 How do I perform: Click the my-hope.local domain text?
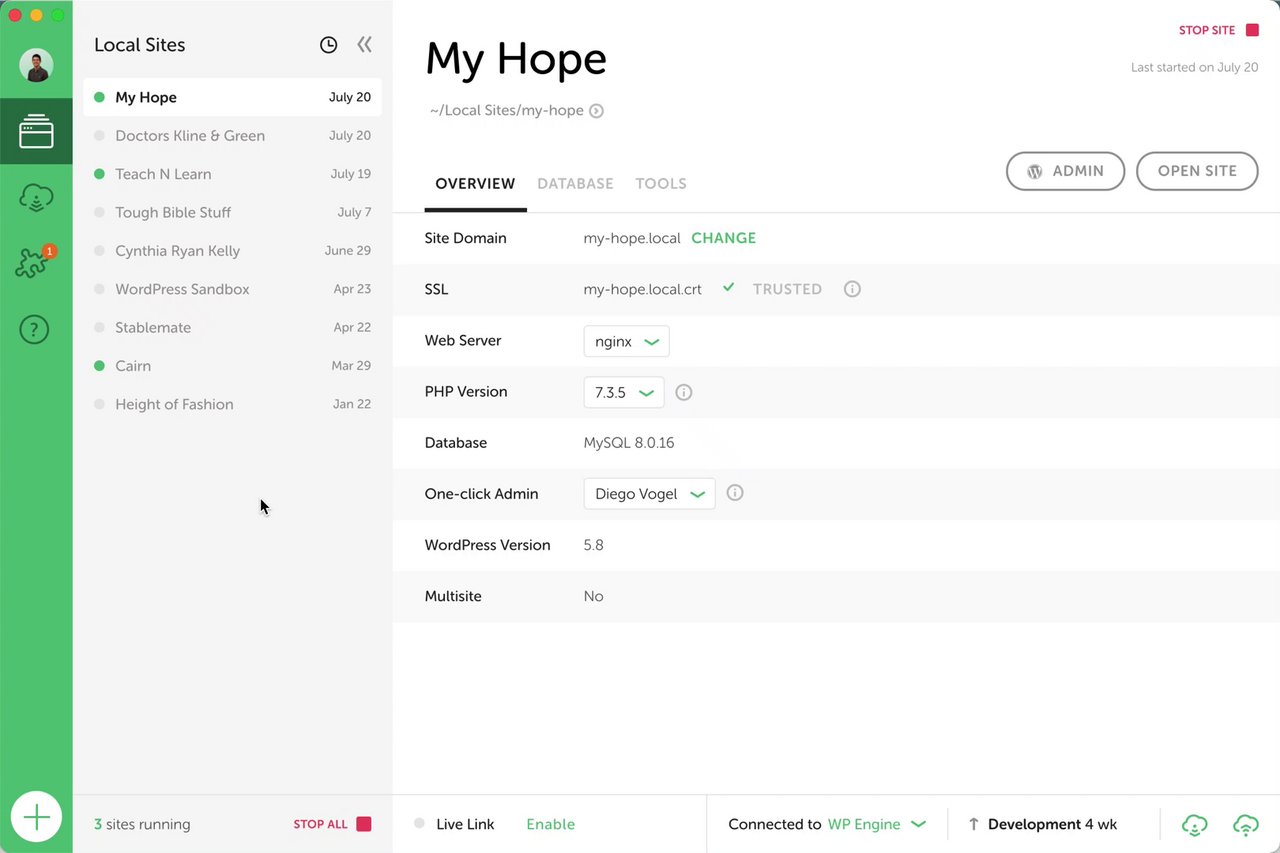tap(632, 238)
